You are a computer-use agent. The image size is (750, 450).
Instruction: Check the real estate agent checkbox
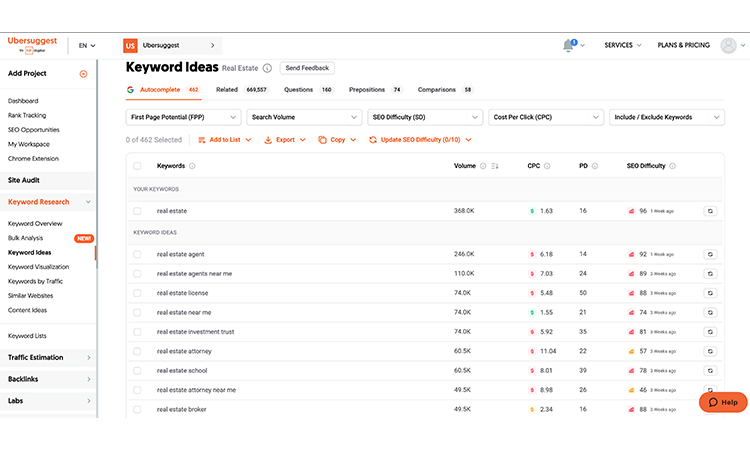[x=137, y=254]
